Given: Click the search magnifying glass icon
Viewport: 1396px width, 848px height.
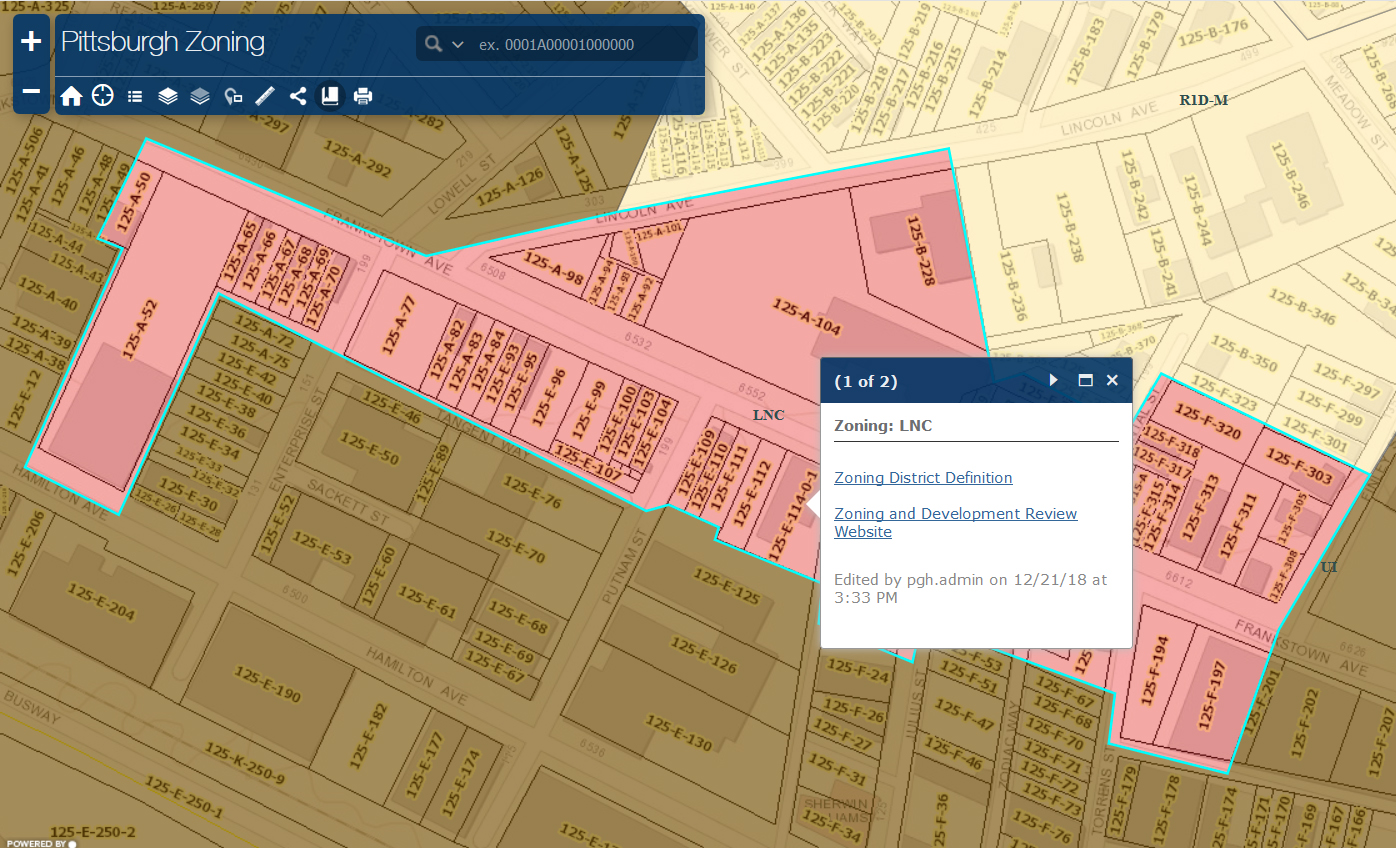Looking at the screenshot, I should (x=433, y=44).
